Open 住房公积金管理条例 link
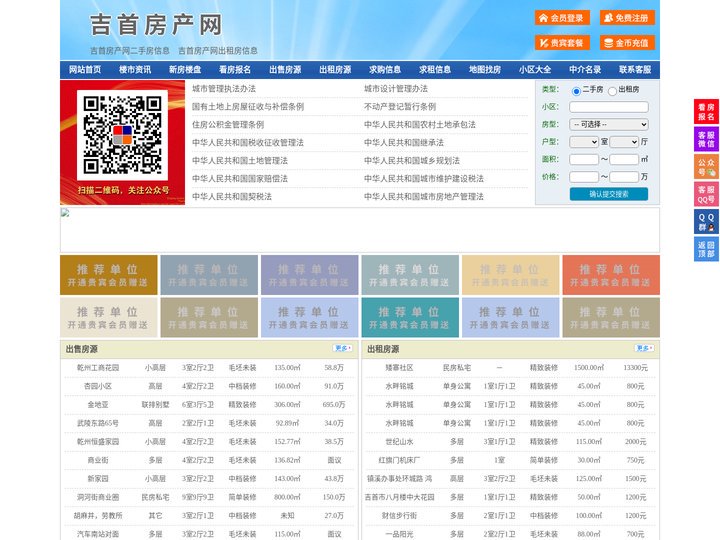This screenshot has width=720, height=540. click(228, 124)
